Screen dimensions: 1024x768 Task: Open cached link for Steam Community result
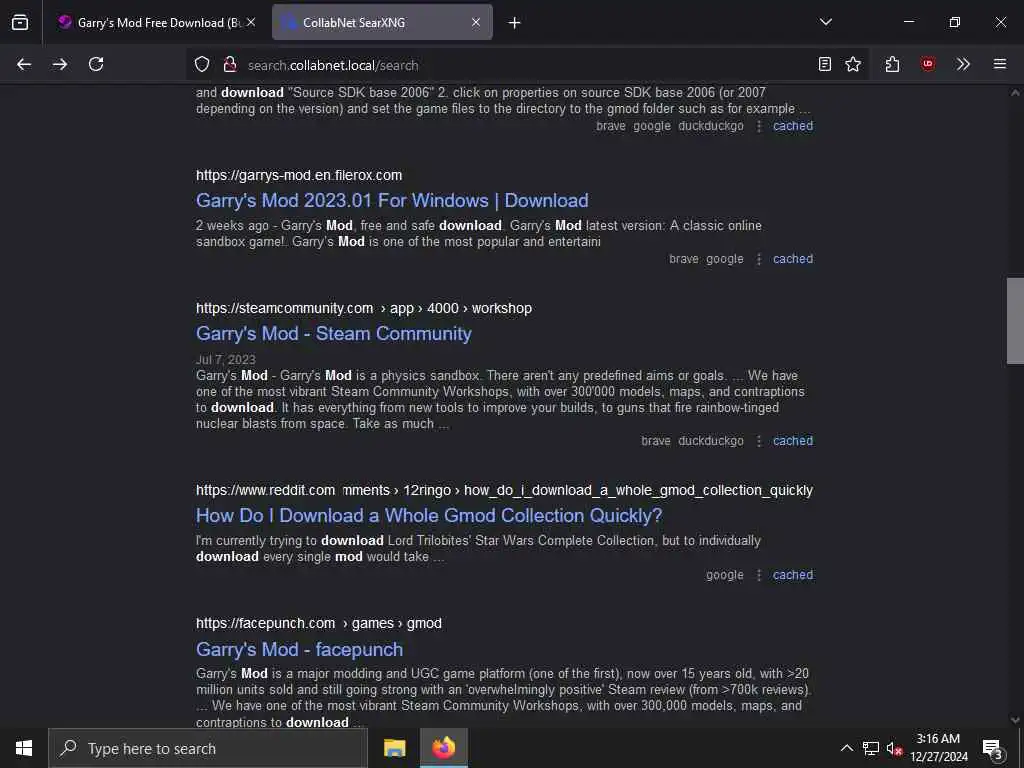tap(793, 441)
